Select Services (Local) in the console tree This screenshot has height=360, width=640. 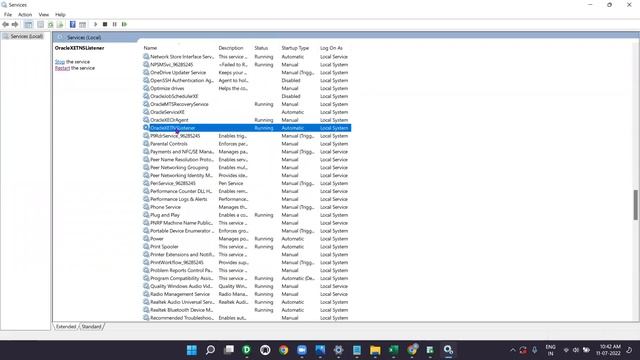pyautogui.click(x=27, y=36)
